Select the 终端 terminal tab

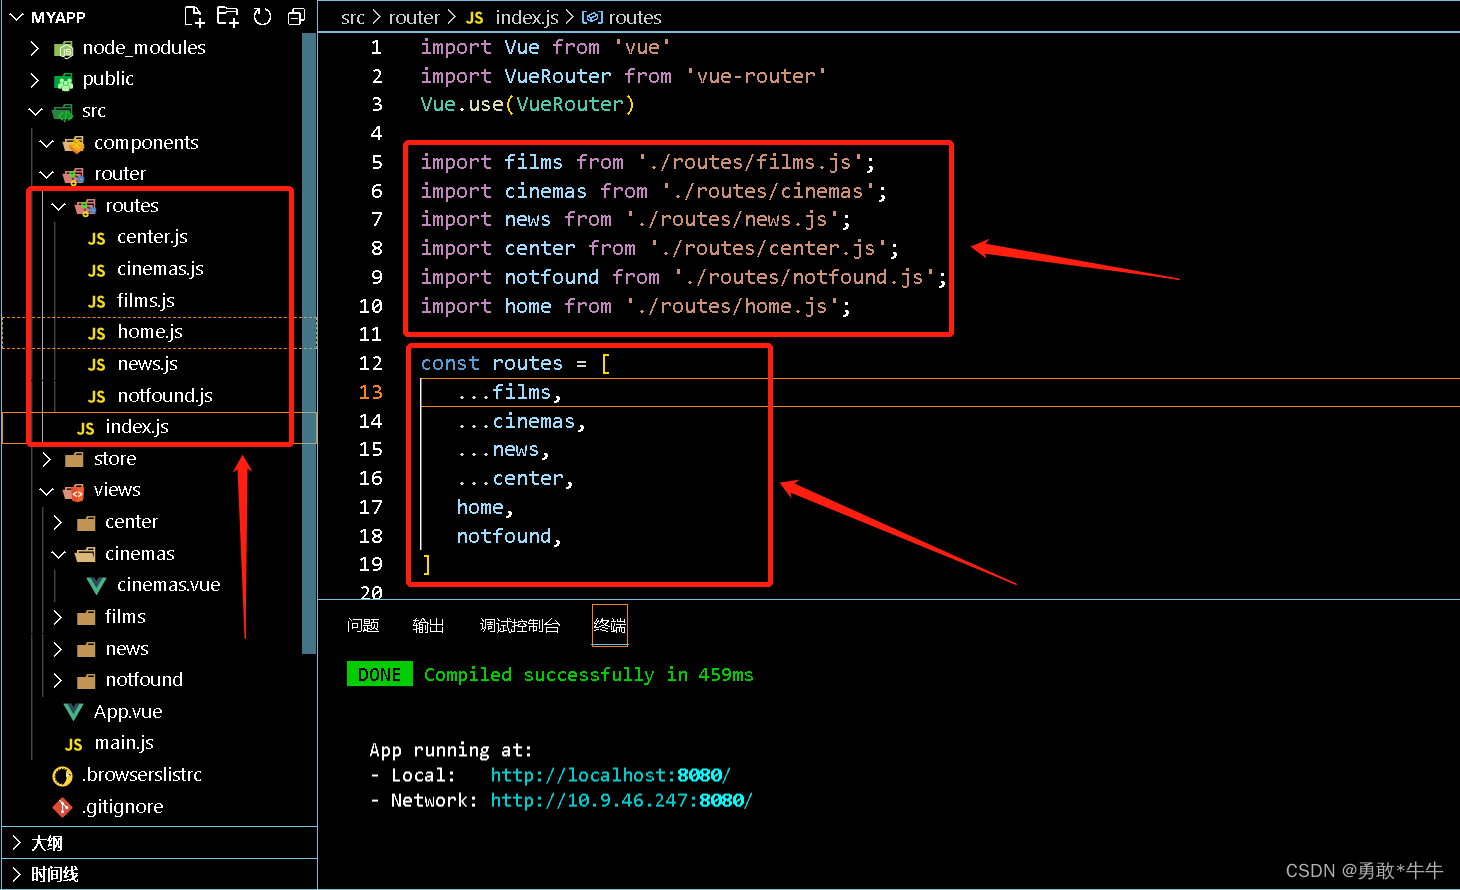(610, 626)
